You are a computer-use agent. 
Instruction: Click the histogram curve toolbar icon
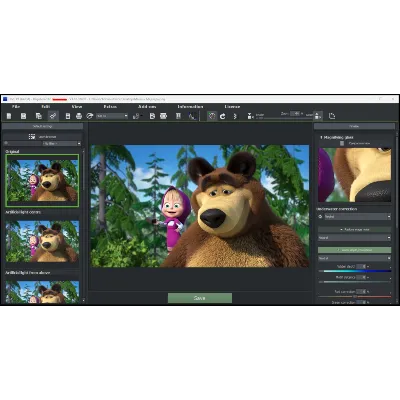coord(192,116)
